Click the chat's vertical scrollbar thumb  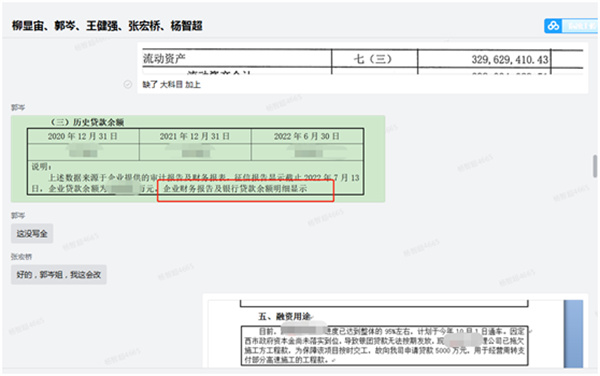point(595,166)
